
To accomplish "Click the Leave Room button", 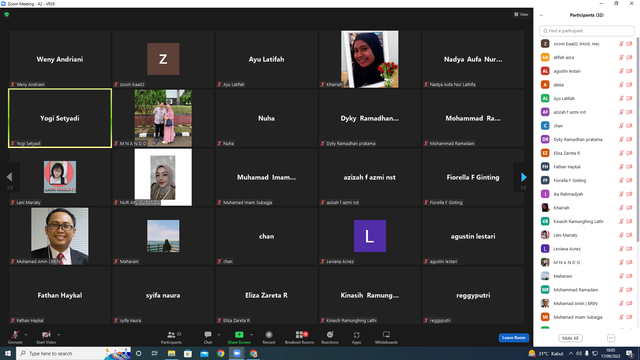I will (x=513, y=338).
